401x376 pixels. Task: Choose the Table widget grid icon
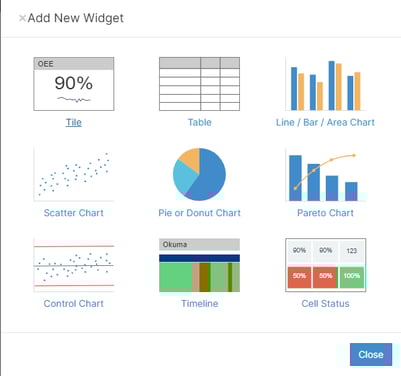(199, 84)
